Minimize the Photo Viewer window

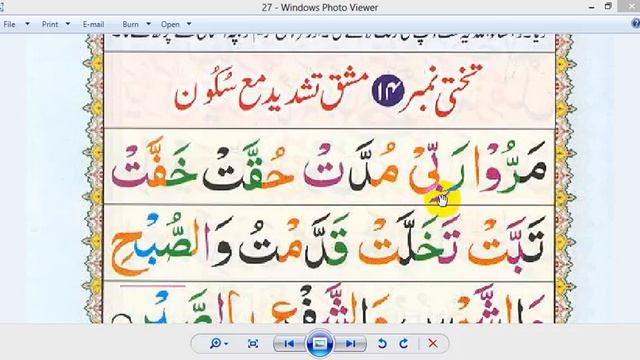(x=591, y=7)
